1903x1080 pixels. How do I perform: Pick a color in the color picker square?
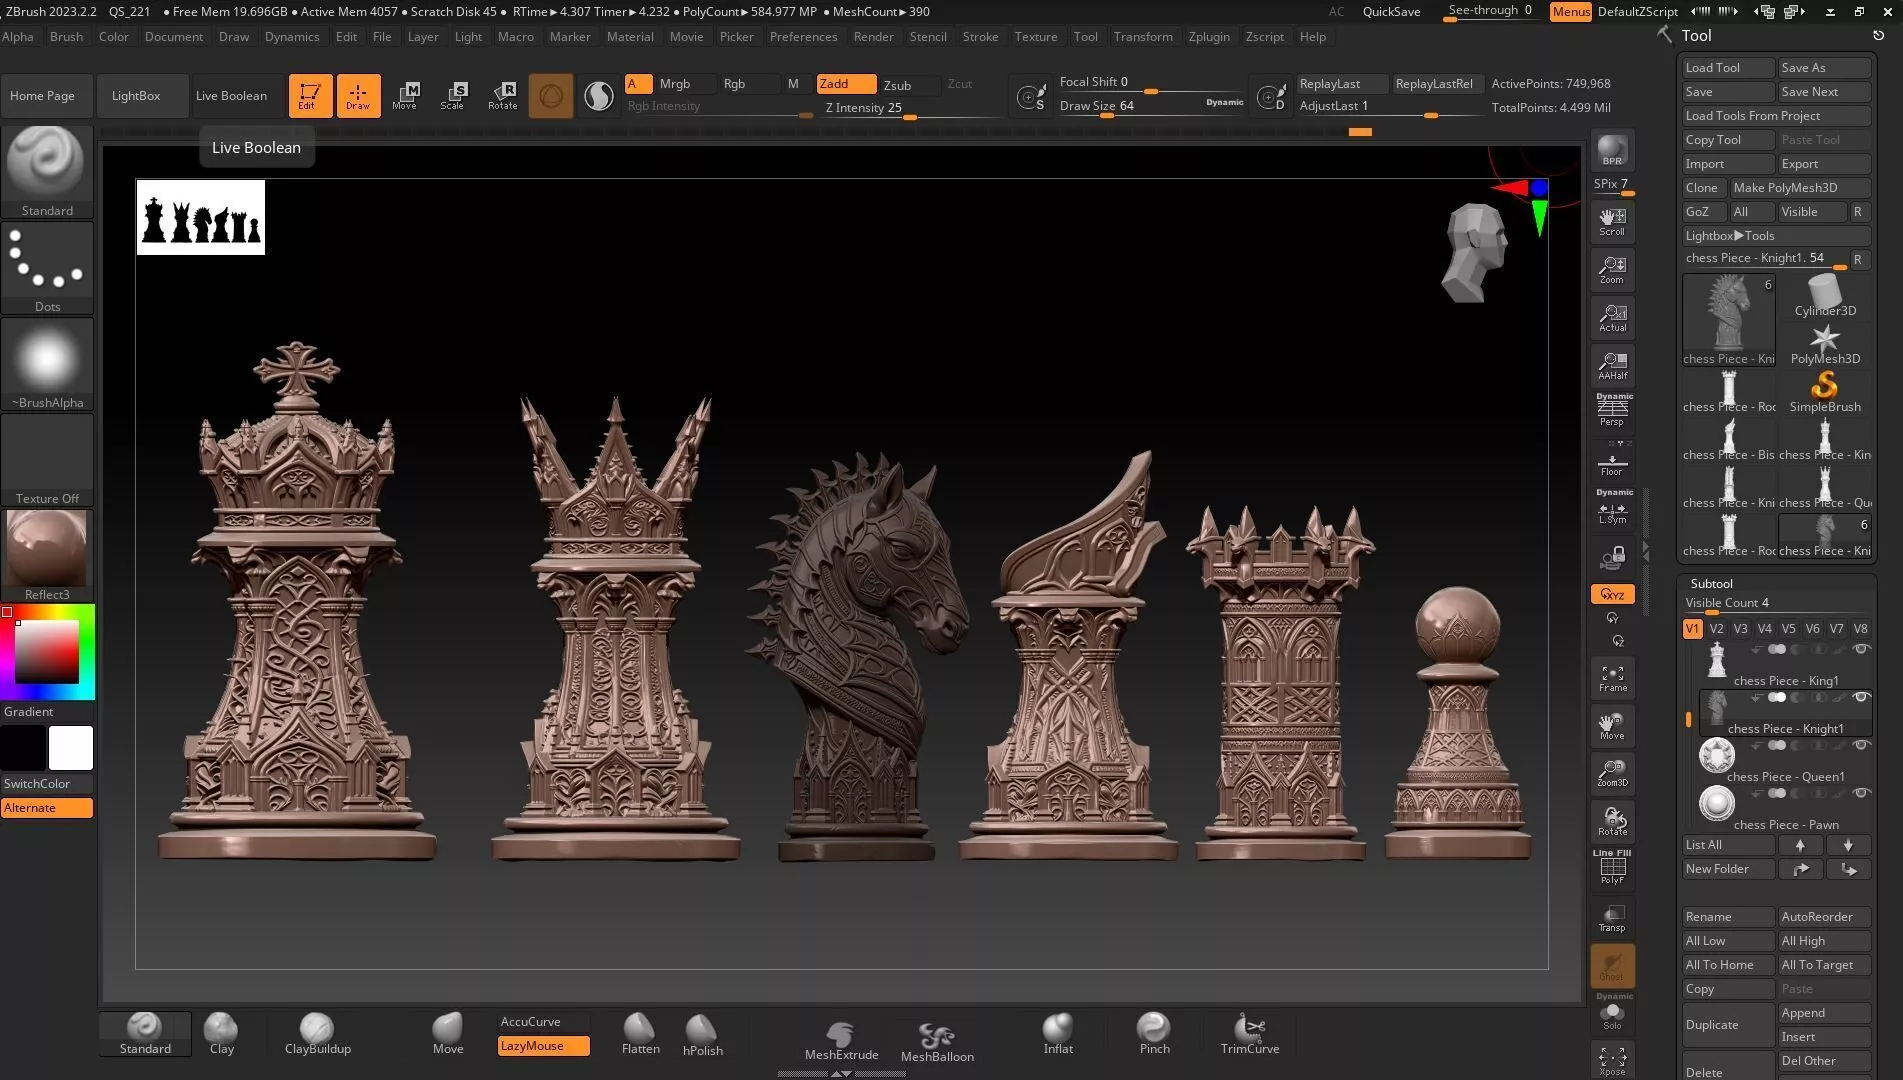46,652
